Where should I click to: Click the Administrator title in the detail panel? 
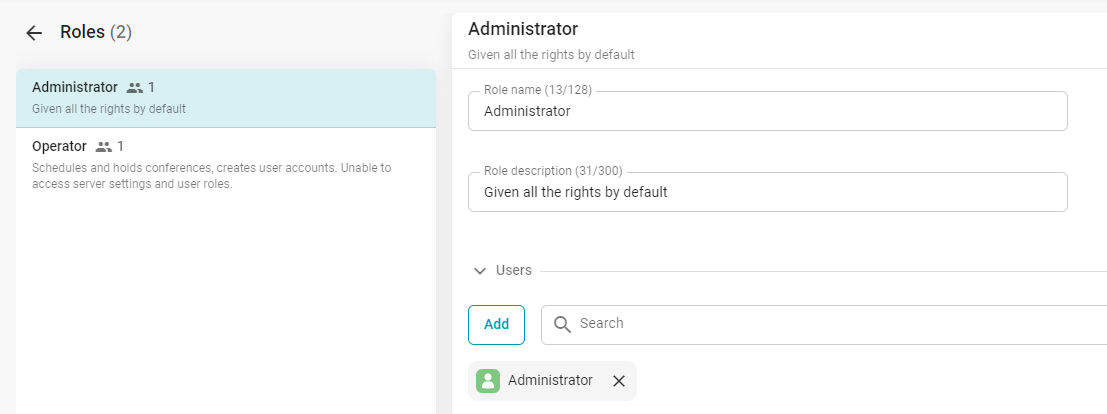point(523,29)
